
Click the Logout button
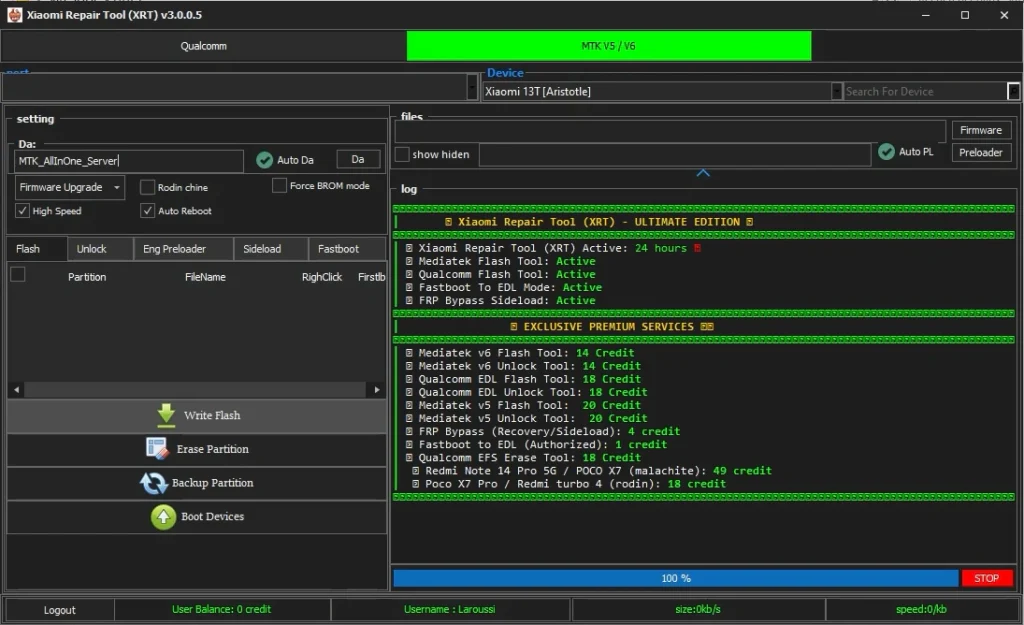tap(59, 610)
